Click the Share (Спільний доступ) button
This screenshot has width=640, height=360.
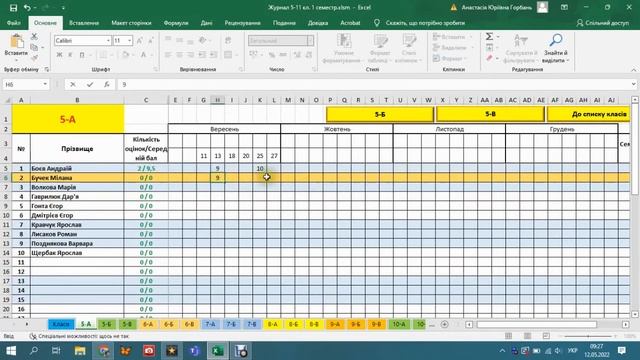[602, 23]
